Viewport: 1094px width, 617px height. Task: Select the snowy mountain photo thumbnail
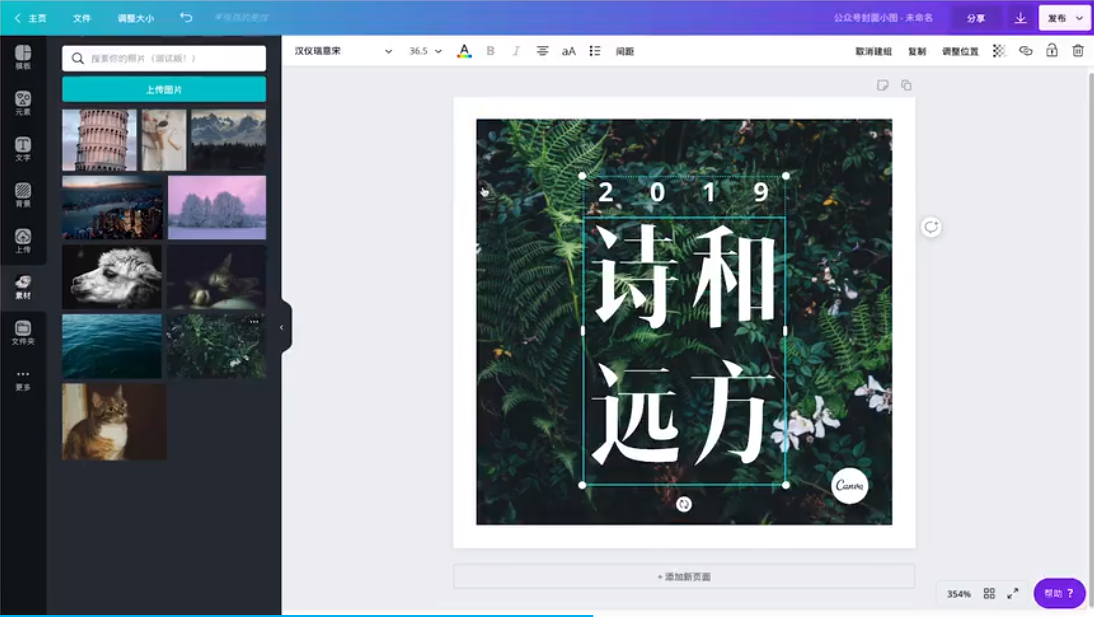coord(228,140)
